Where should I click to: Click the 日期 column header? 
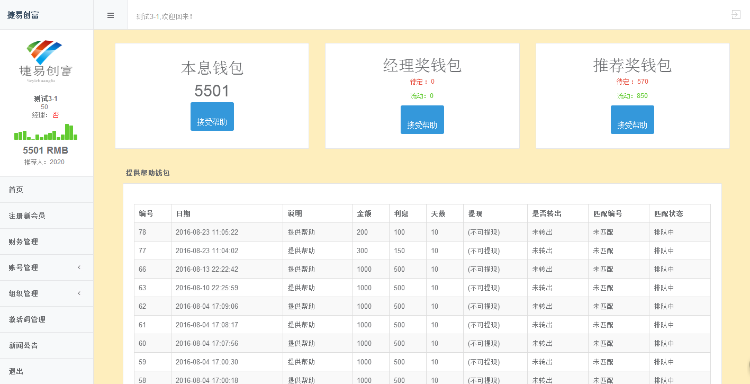click(183, 214)
